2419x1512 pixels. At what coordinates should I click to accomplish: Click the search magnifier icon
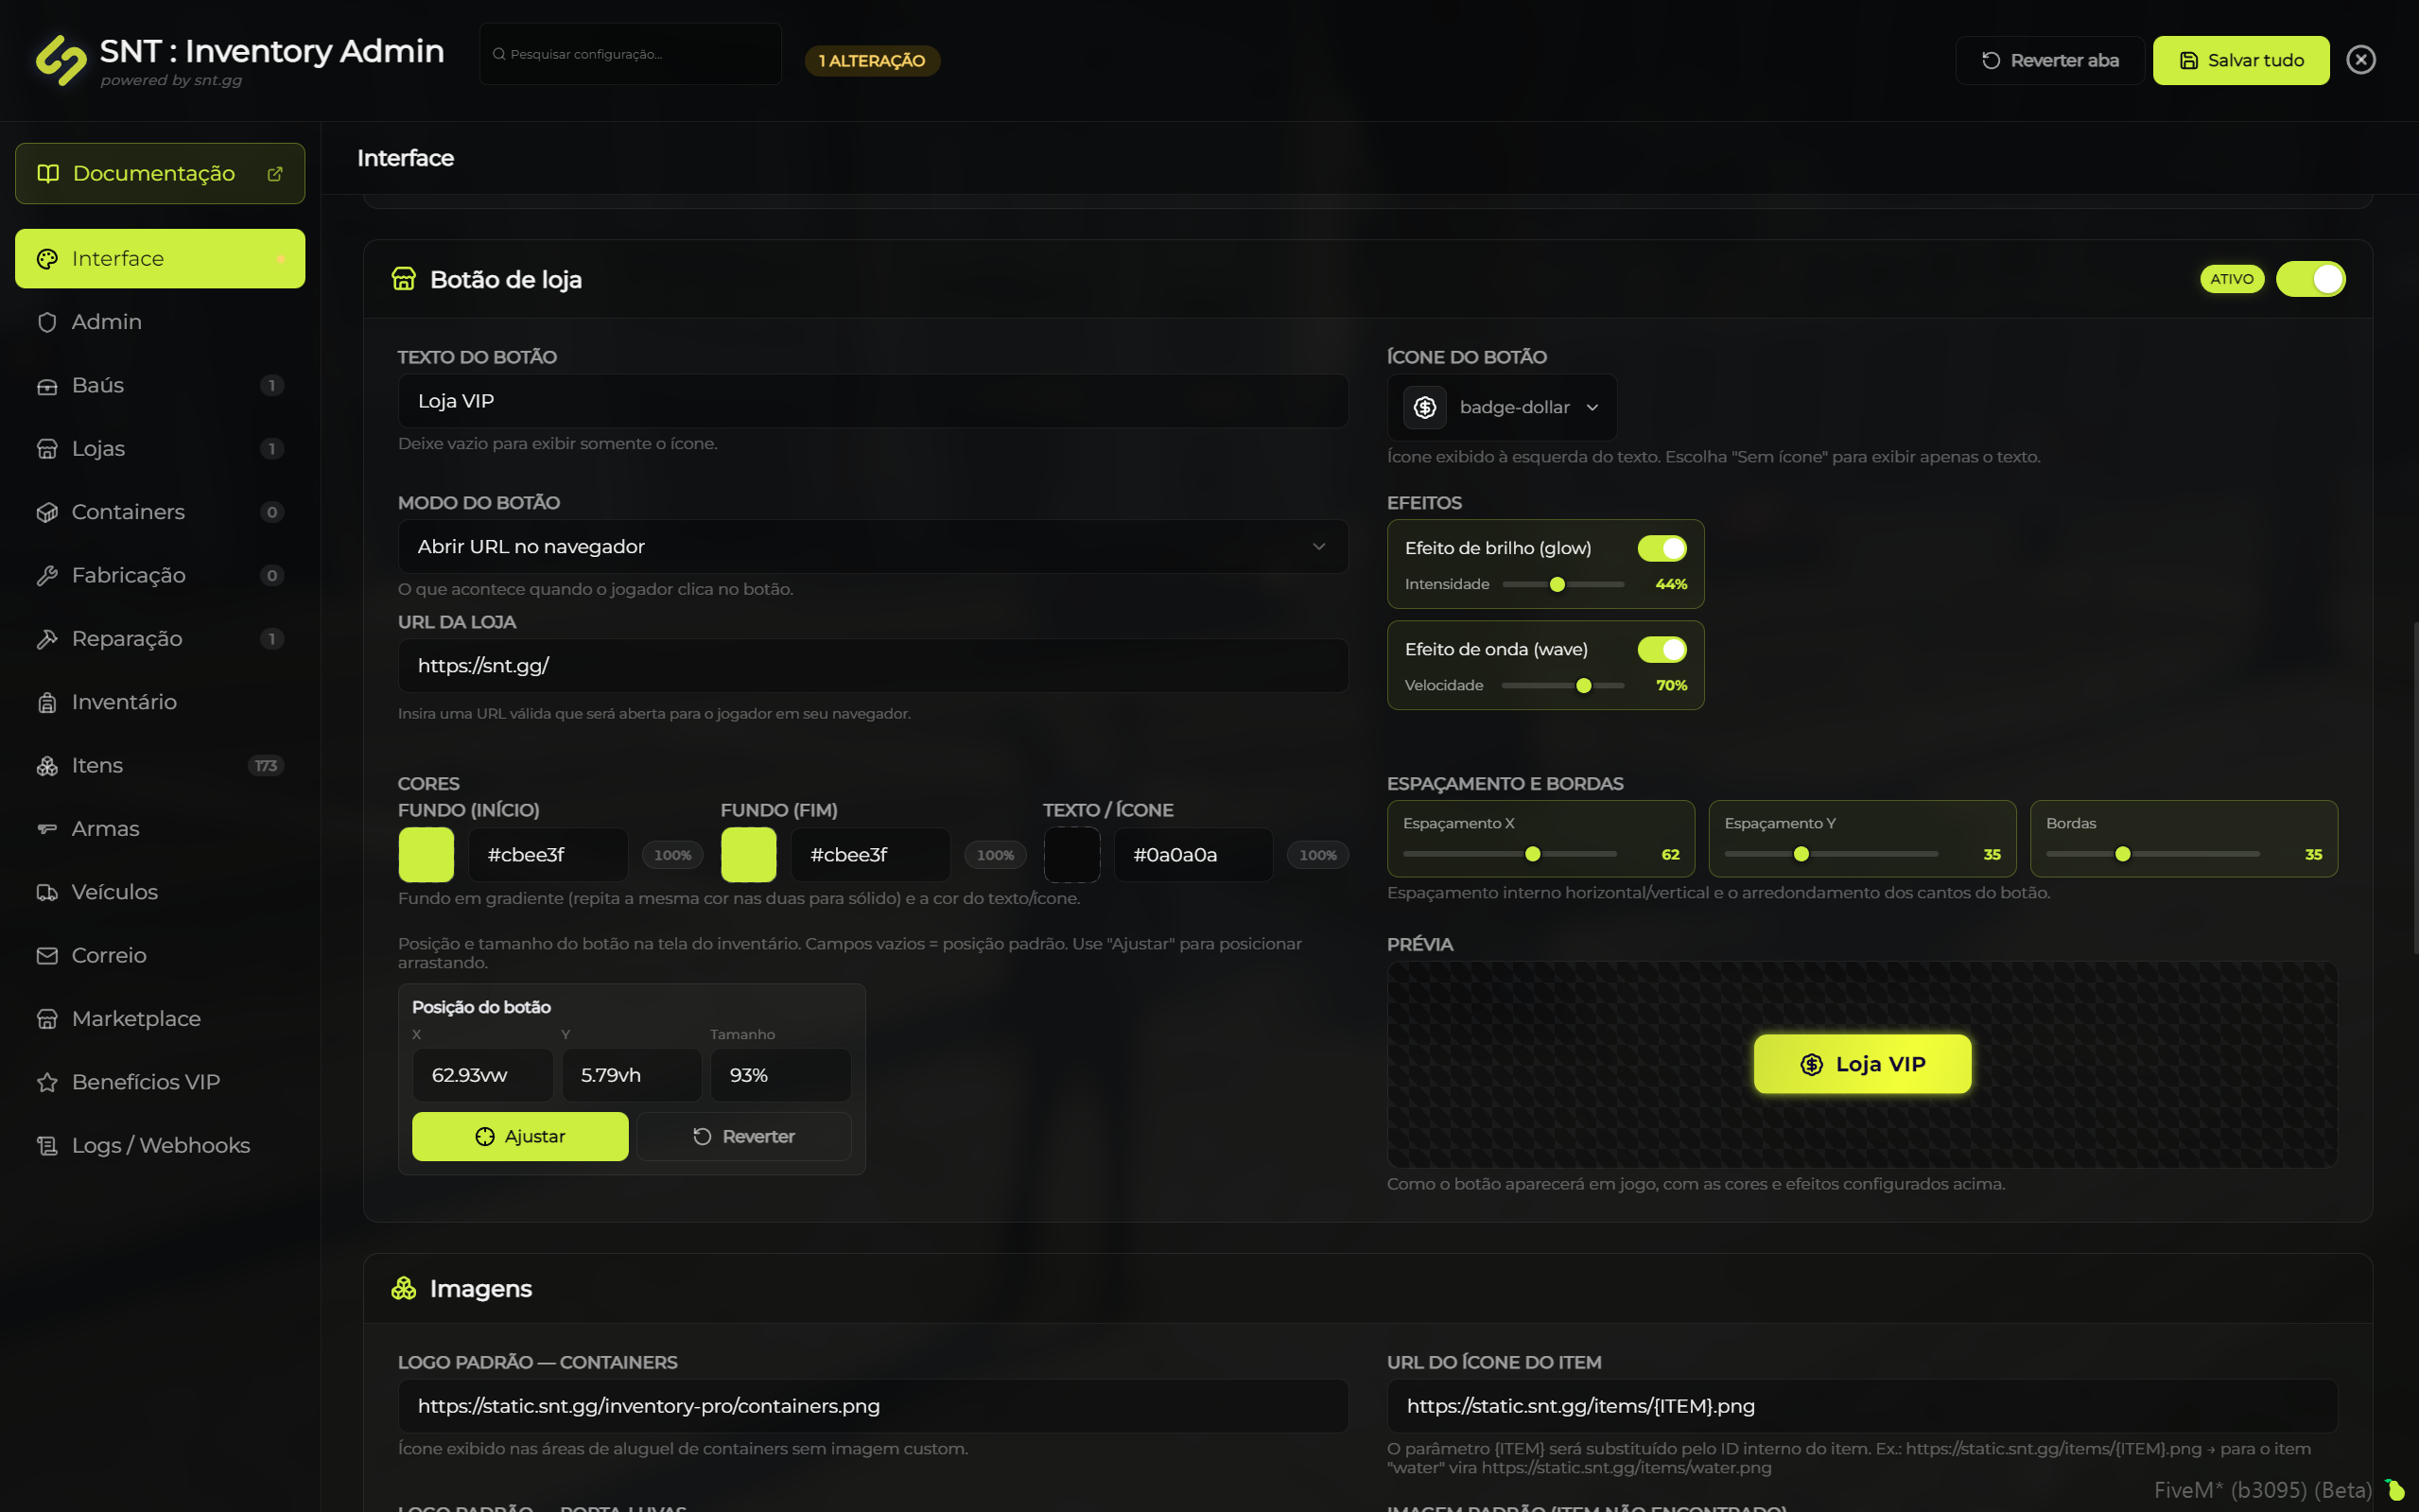tap(498, 54)
